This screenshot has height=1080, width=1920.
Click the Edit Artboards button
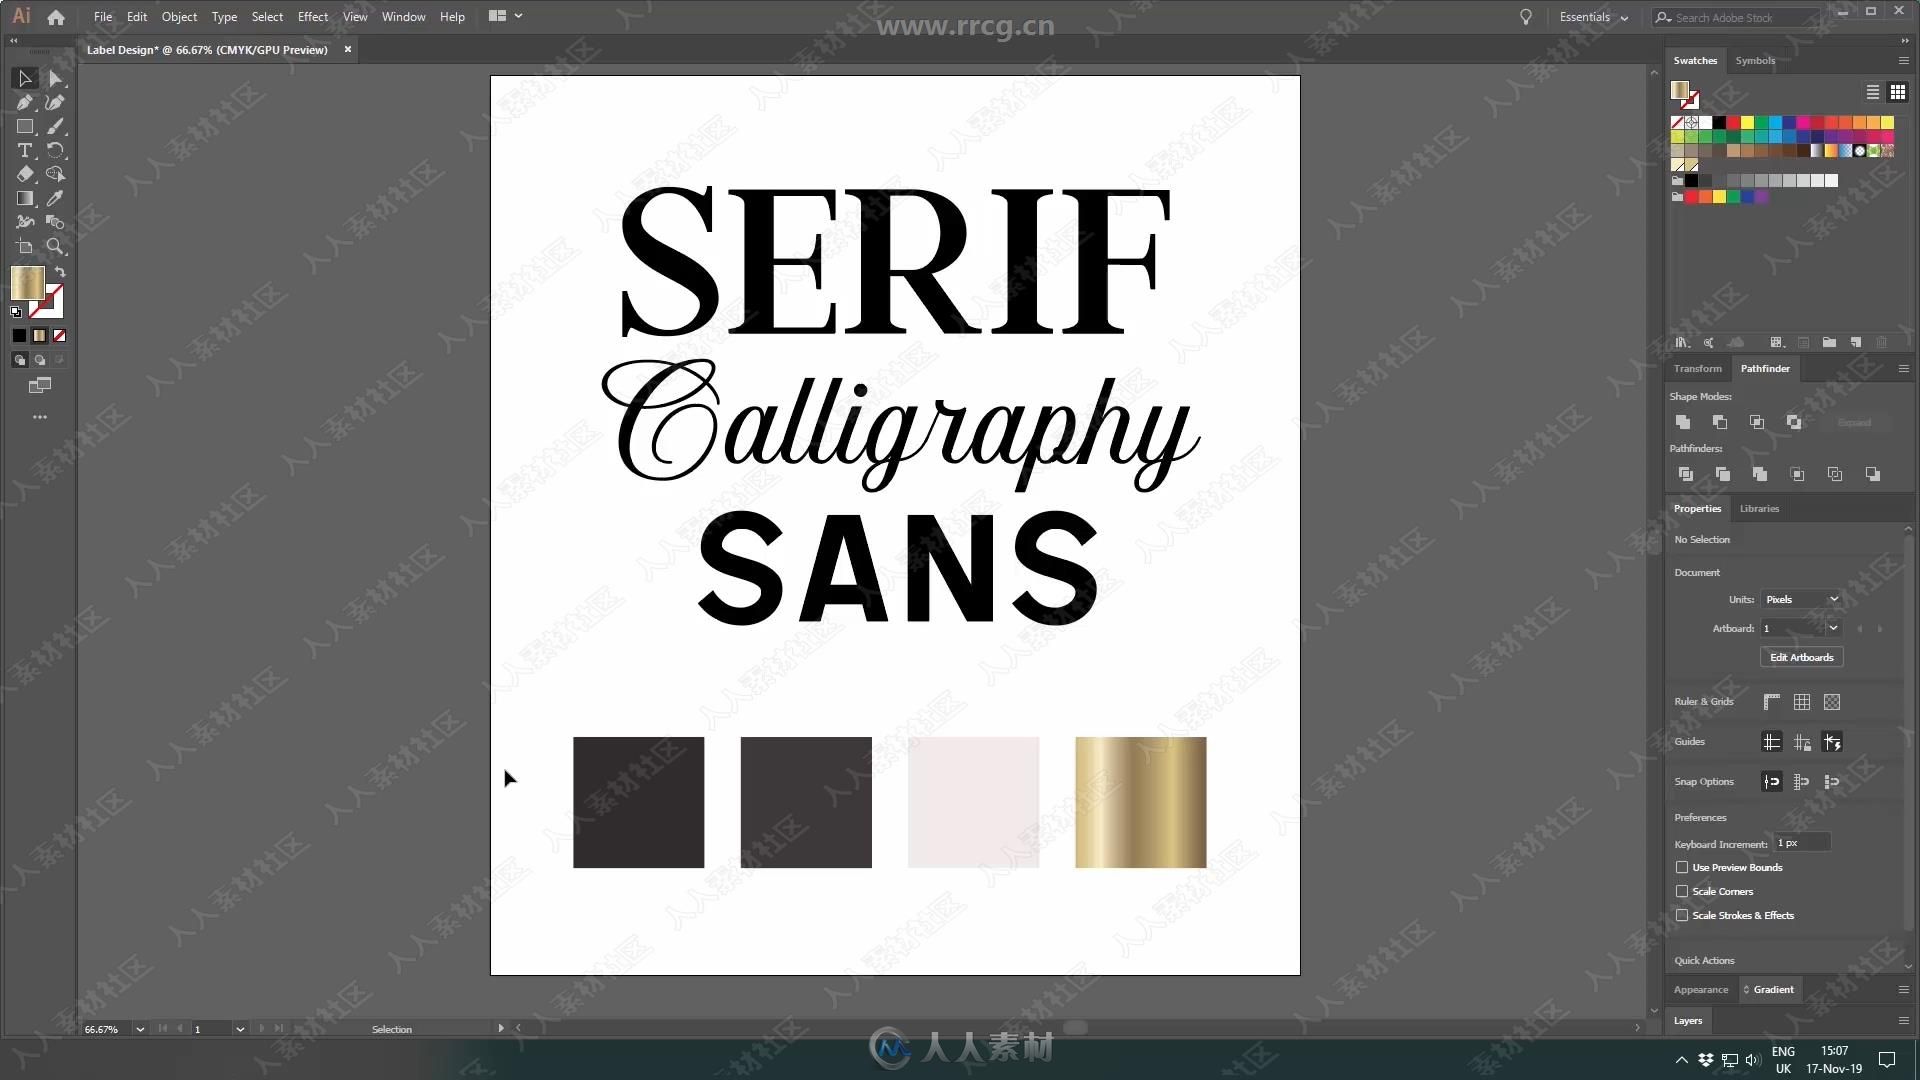(x=1799, y=657)
